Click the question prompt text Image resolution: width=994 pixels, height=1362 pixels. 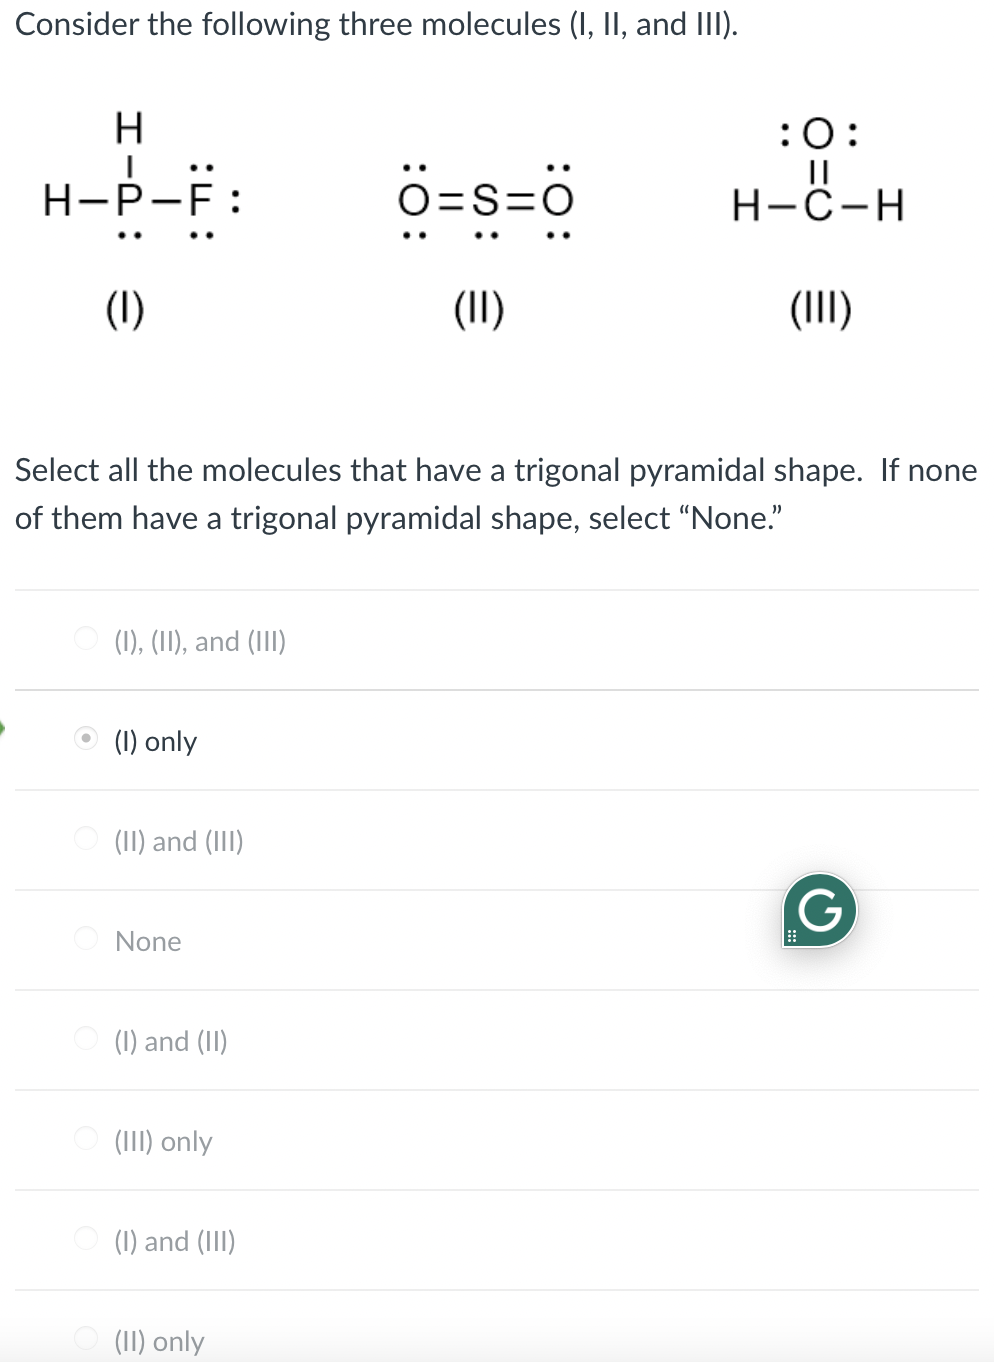[x=495, y=493]
